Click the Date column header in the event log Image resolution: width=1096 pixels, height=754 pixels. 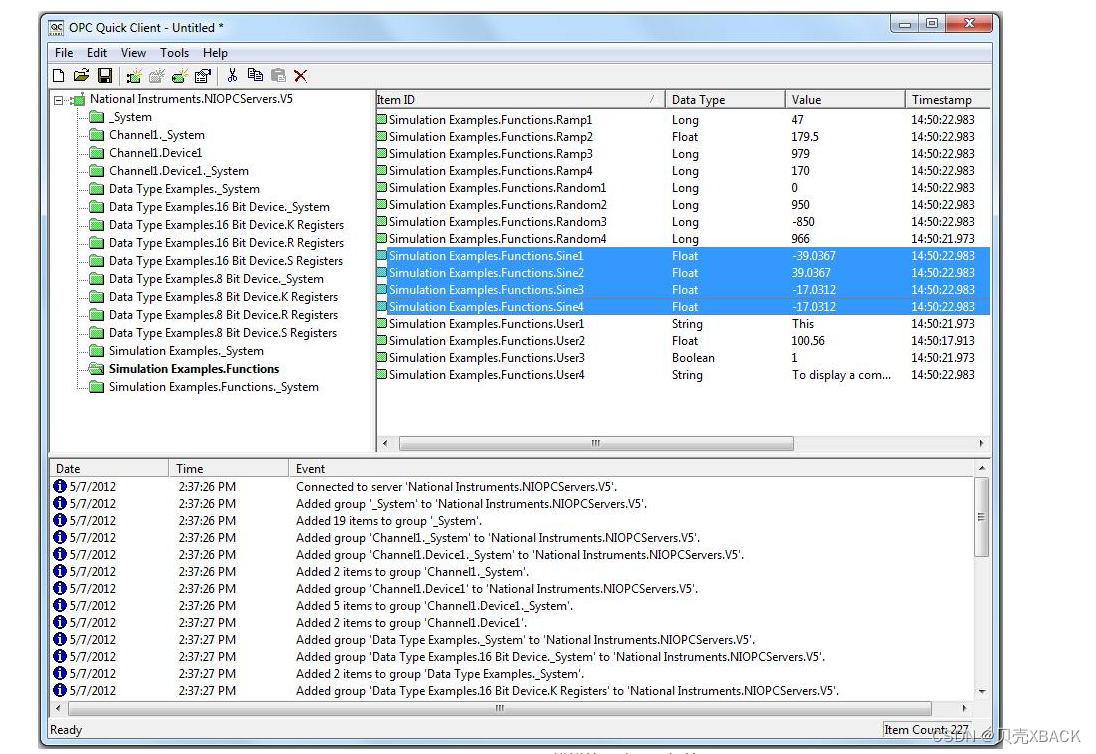click(x=109, y=469)
